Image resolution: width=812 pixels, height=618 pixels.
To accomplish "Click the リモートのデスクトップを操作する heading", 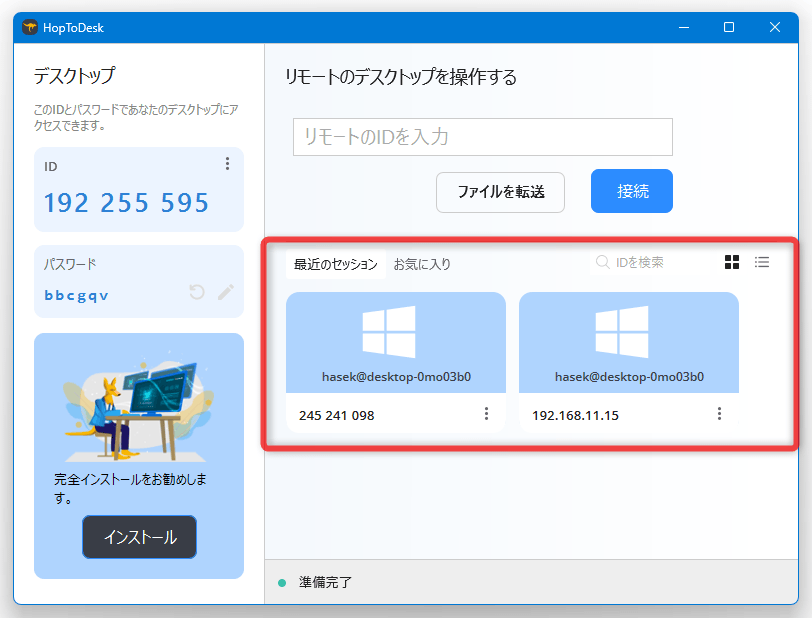I will click(401, 77).
